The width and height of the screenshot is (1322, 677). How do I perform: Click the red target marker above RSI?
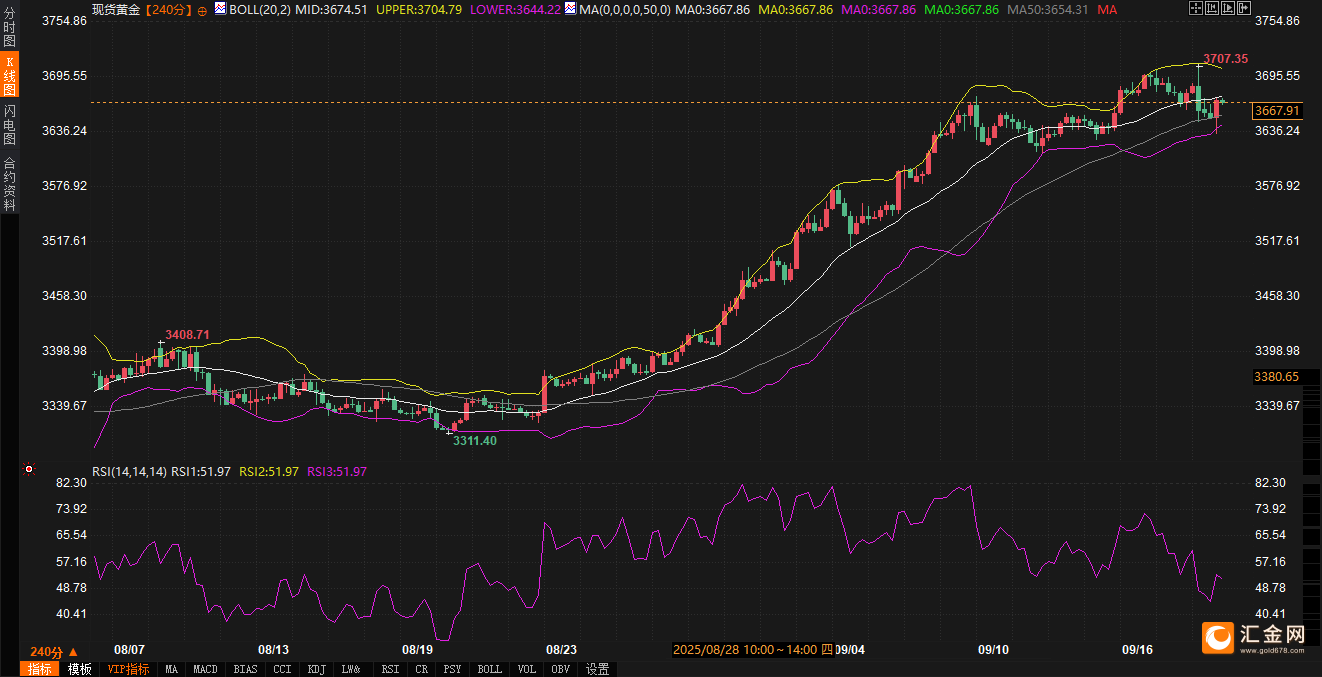click(29, 468)
